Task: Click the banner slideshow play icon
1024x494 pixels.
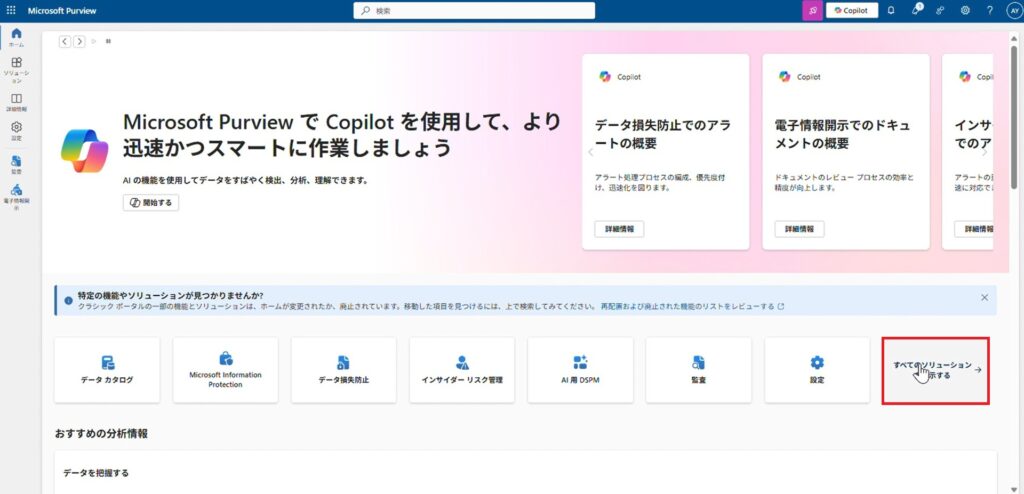Action: [x=94, y=41]
